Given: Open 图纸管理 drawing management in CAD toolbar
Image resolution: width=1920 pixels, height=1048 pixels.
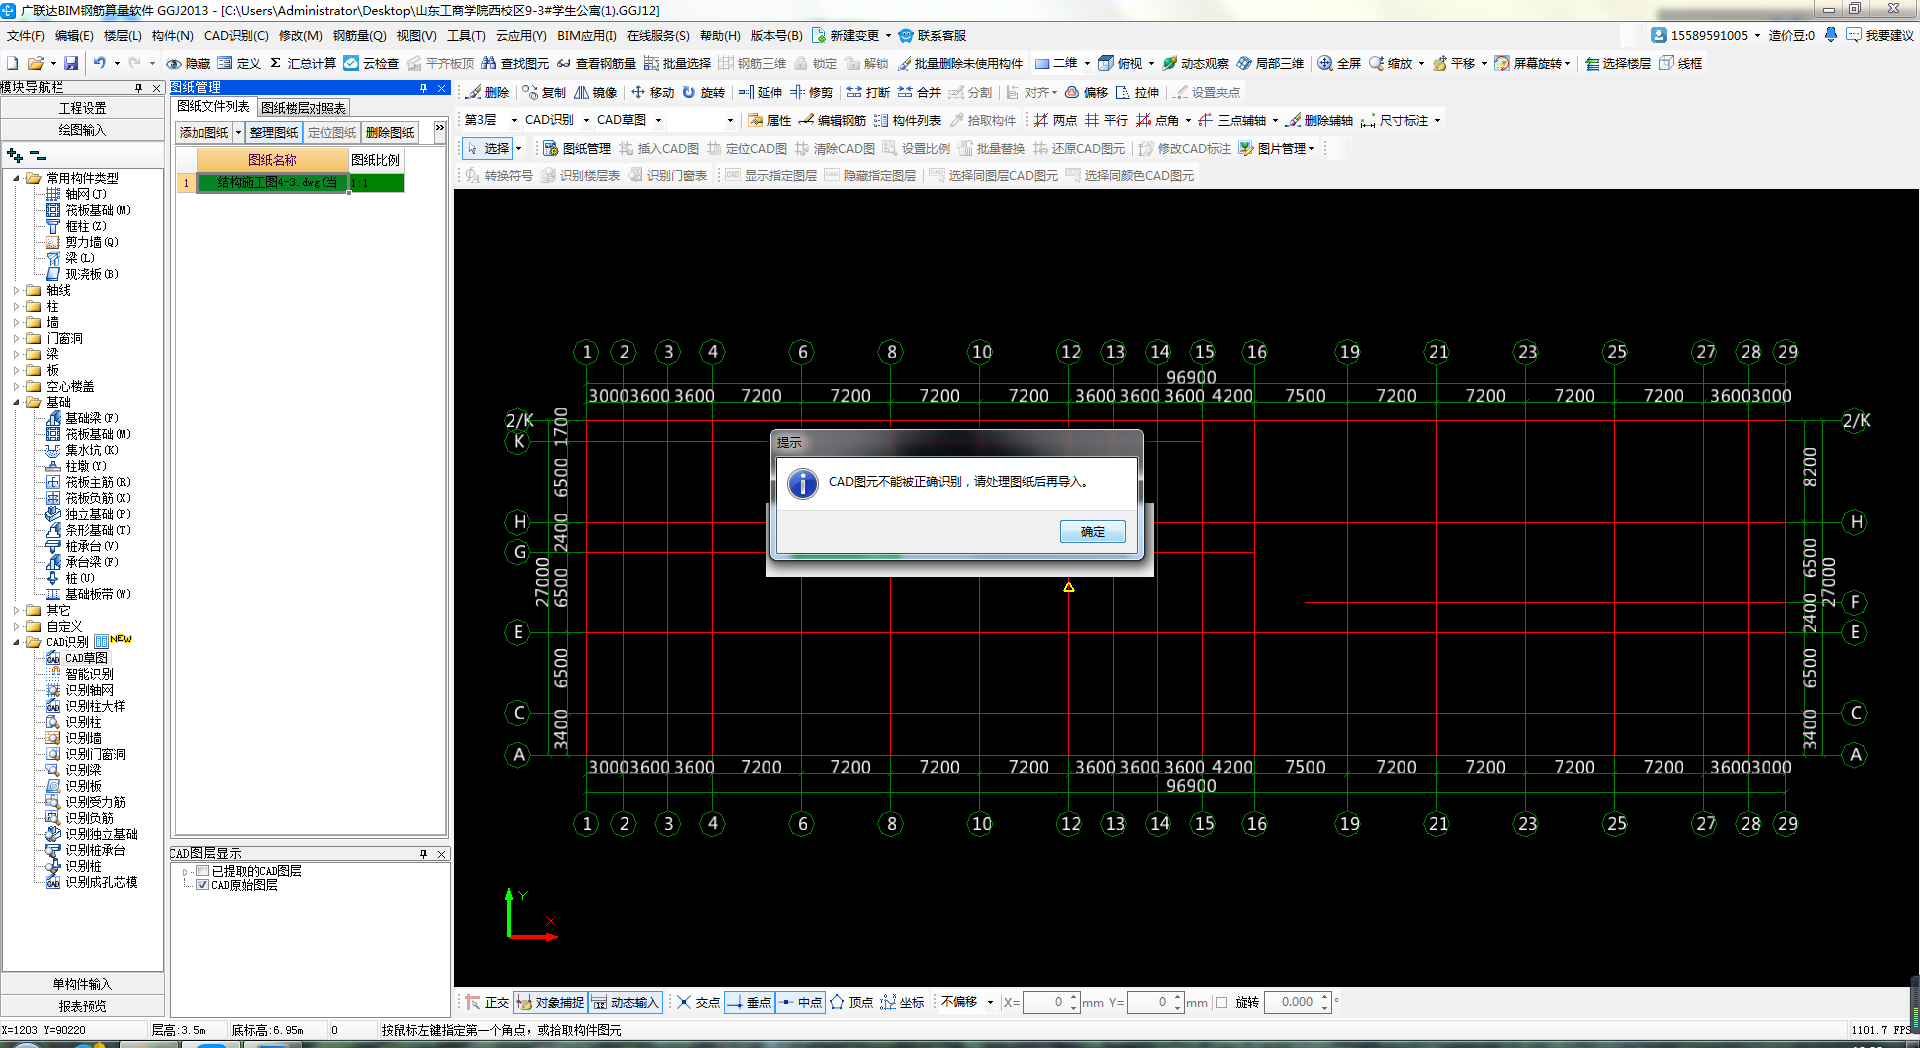Looking at the screenshot, I should coord(576,148).
